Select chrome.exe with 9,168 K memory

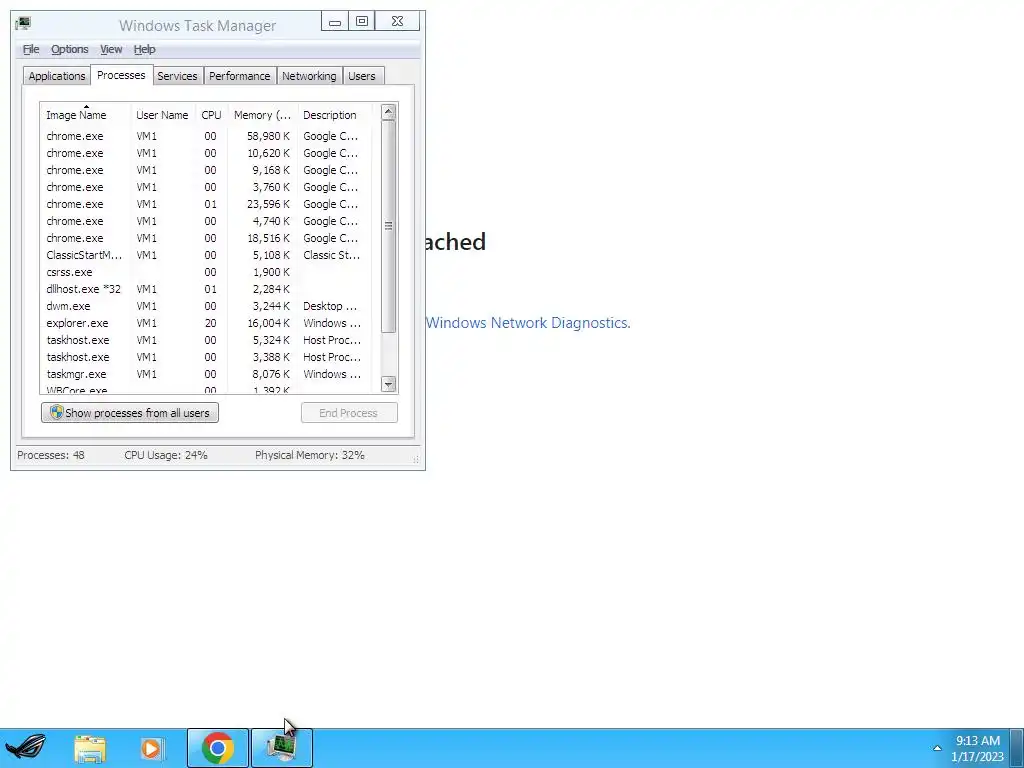pos(206,170)
